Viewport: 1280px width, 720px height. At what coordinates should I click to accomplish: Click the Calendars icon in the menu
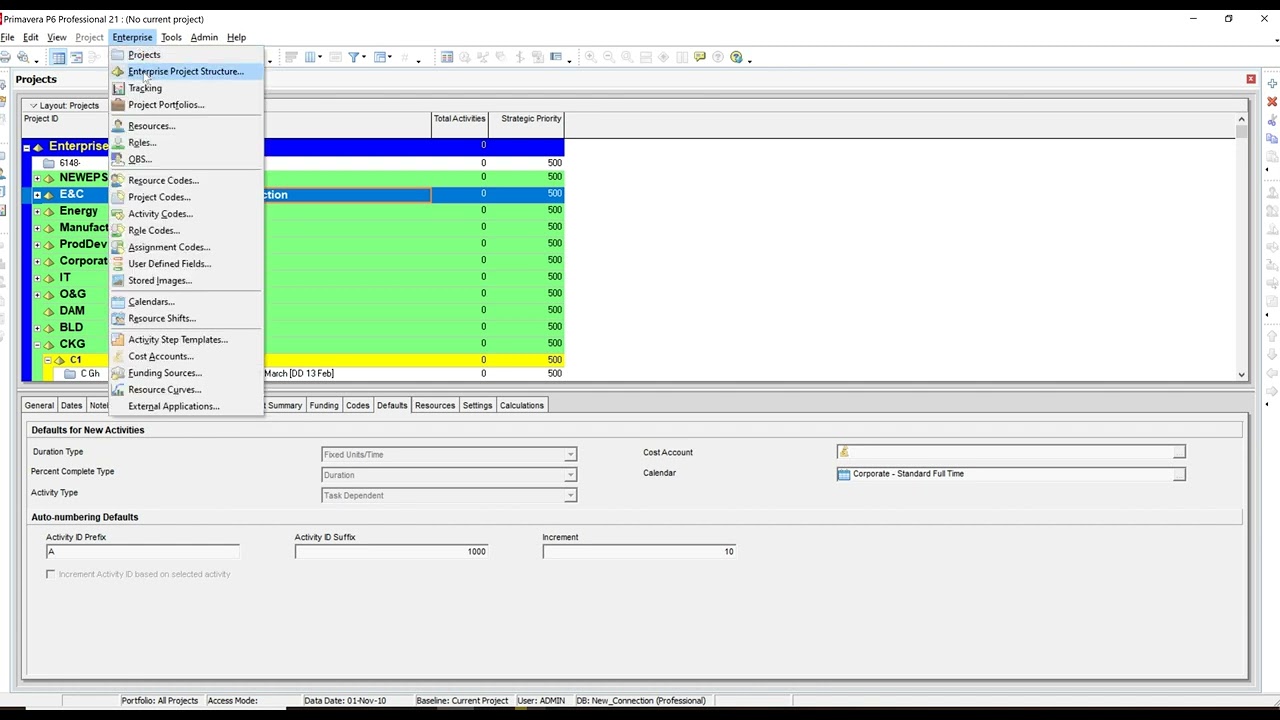[118, 302]
